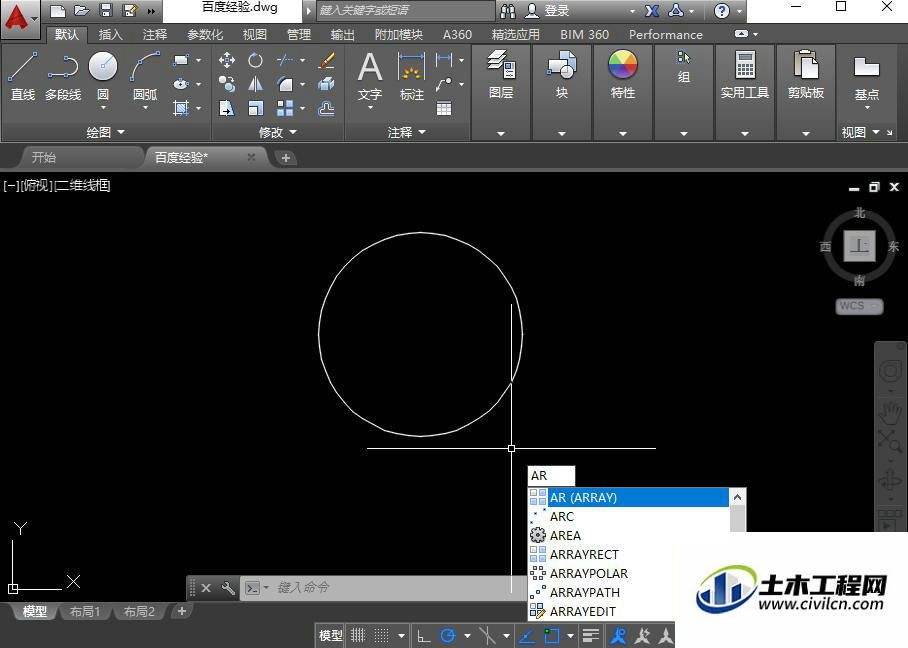Toggle lineweight display in status bar
908x648 pixels.
(591, 636)
